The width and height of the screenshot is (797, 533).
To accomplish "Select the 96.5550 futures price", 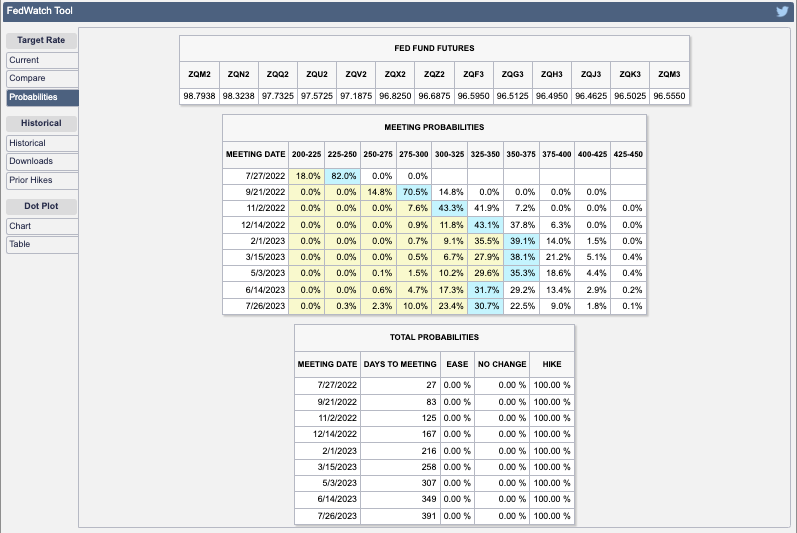I will click(x=669, y=96).
